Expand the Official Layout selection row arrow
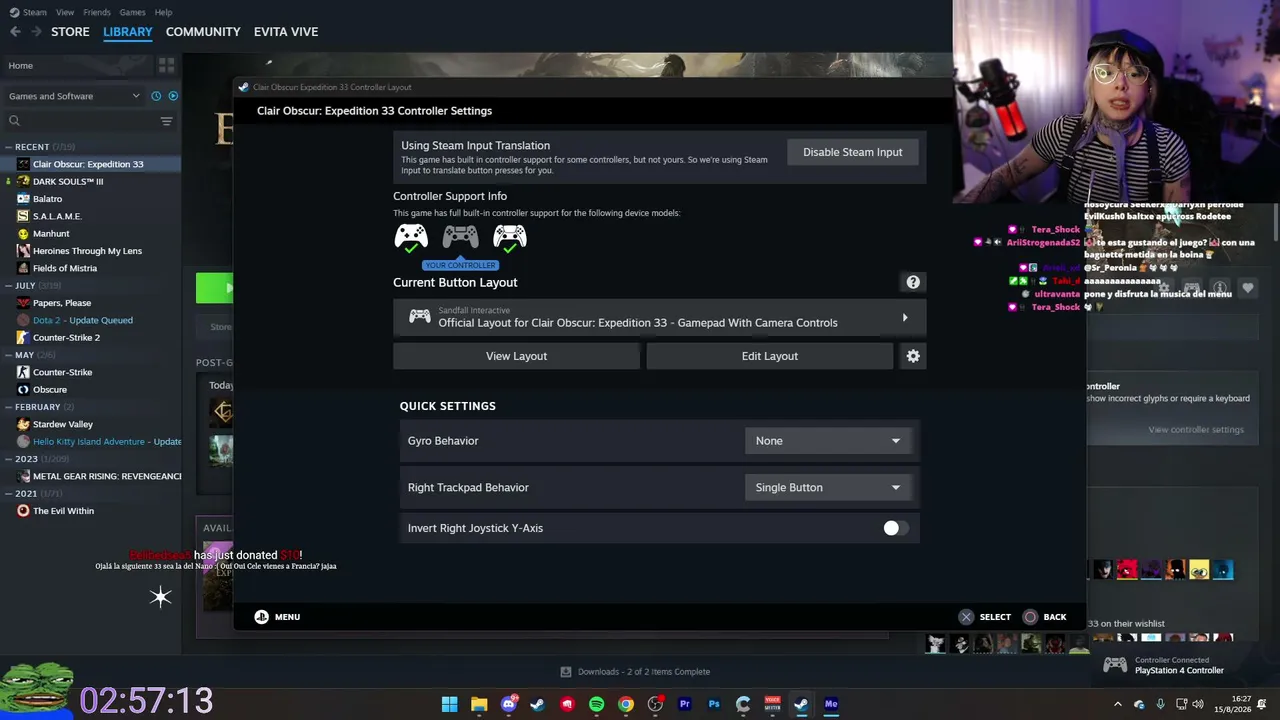The height and width of the screenshot is (720, 1280). coord(905,318)
